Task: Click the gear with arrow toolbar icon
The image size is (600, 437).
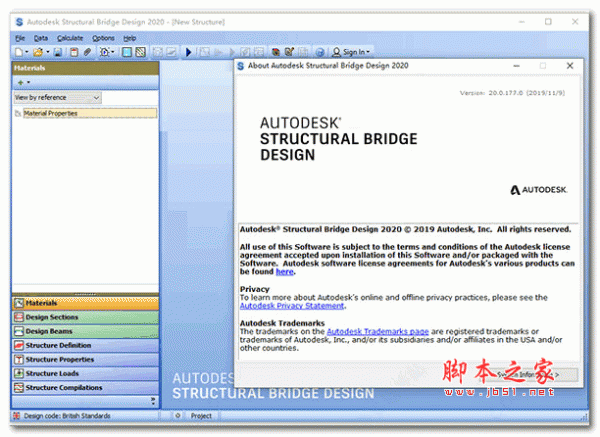Action: 104,52
